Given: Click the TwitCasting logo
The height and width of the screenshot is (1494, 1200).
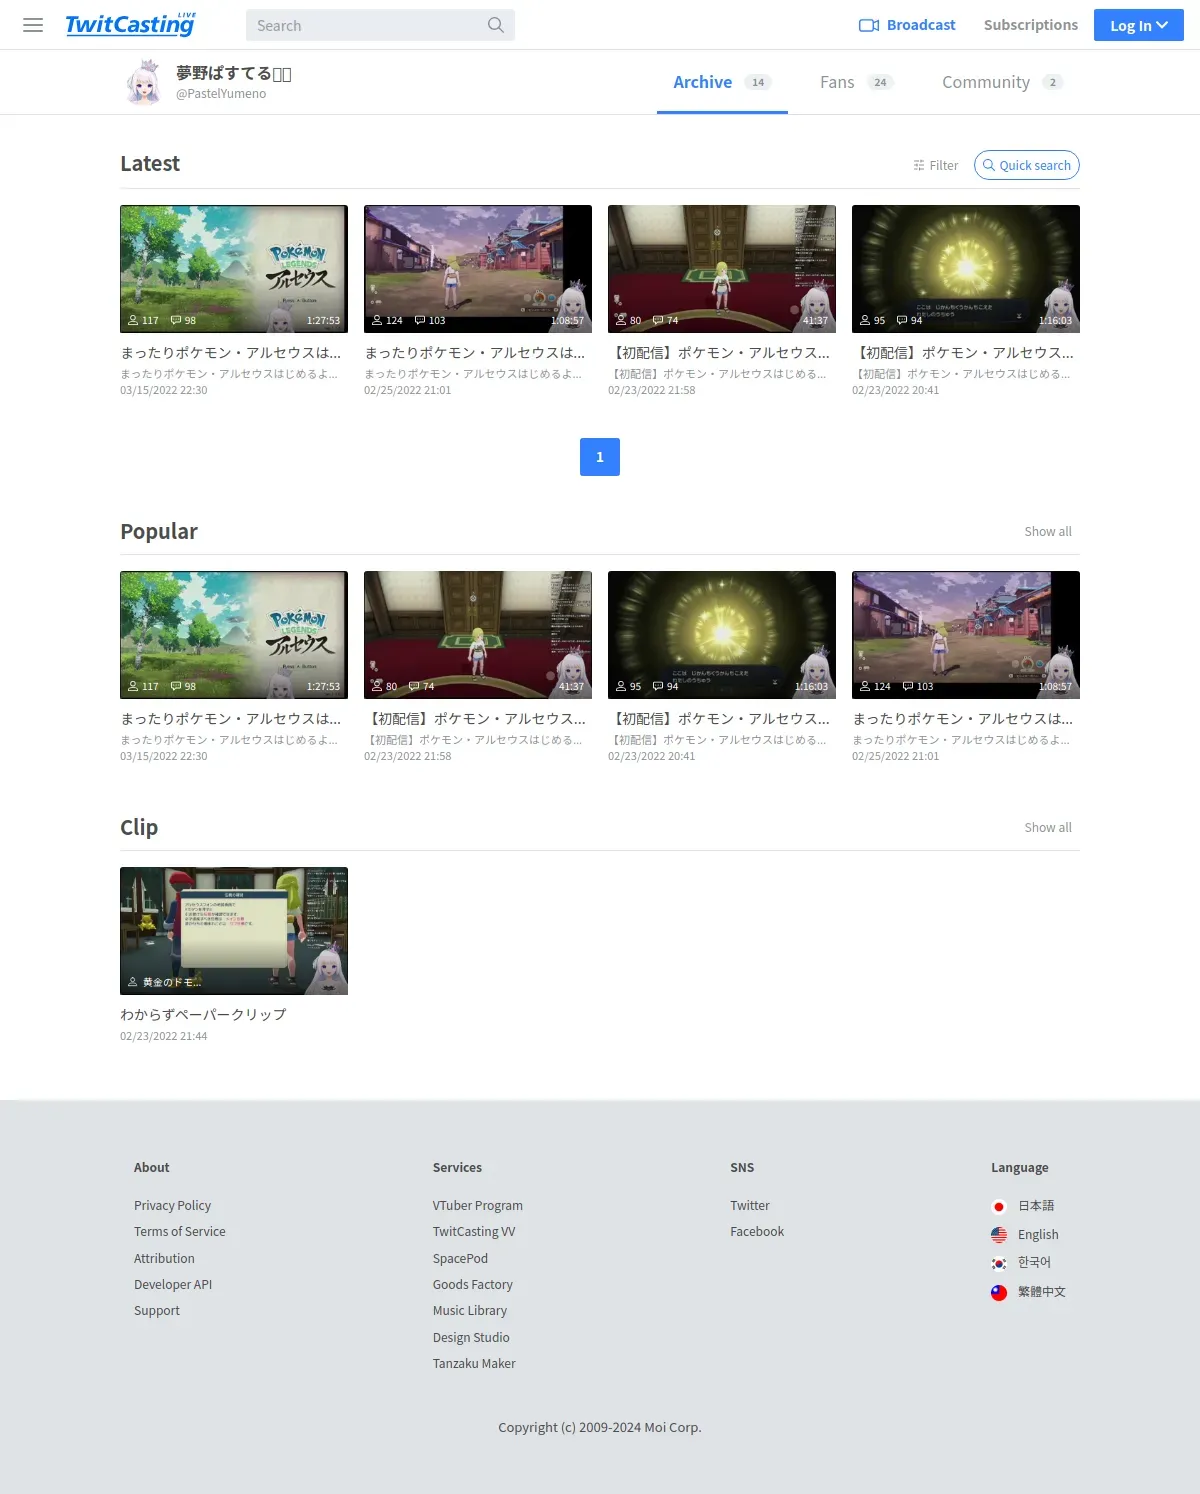Looking at the screenshot, I should 131,24.
